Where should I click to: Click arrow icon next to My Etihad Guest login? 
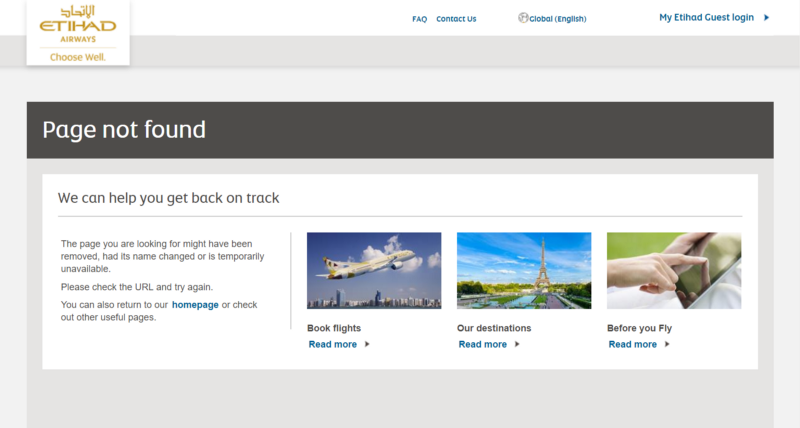[x=766, y=17]
